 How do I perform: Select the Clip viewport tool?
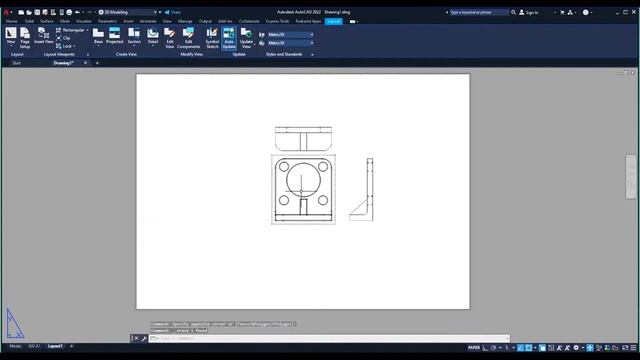(x=63, y=38)
